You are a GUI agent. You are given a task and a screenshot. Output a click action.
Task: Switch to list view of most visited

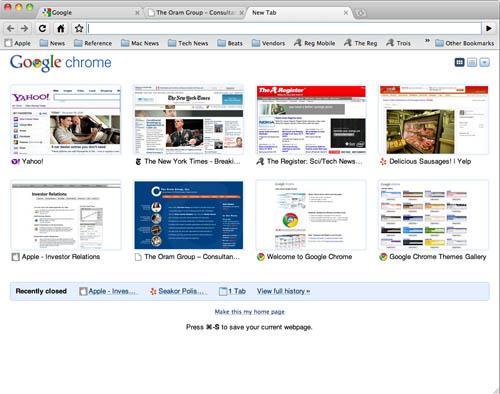[x=472, y=62]
